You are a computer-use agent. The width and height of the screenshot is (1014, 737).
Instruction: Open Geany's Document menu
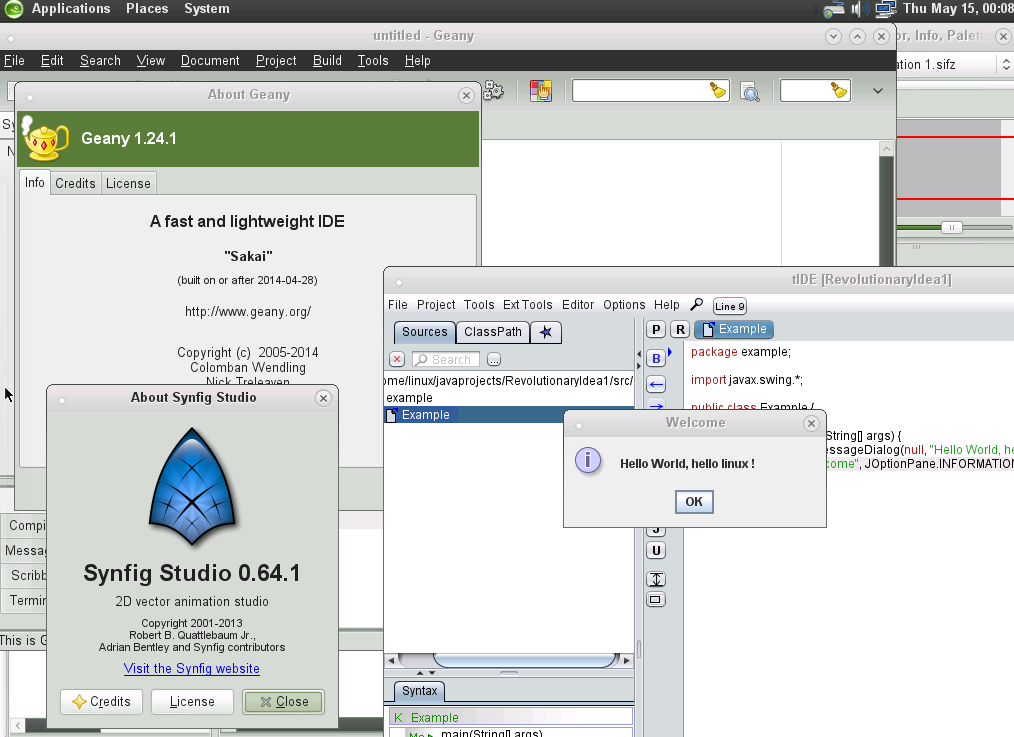[x=210, y=61]
